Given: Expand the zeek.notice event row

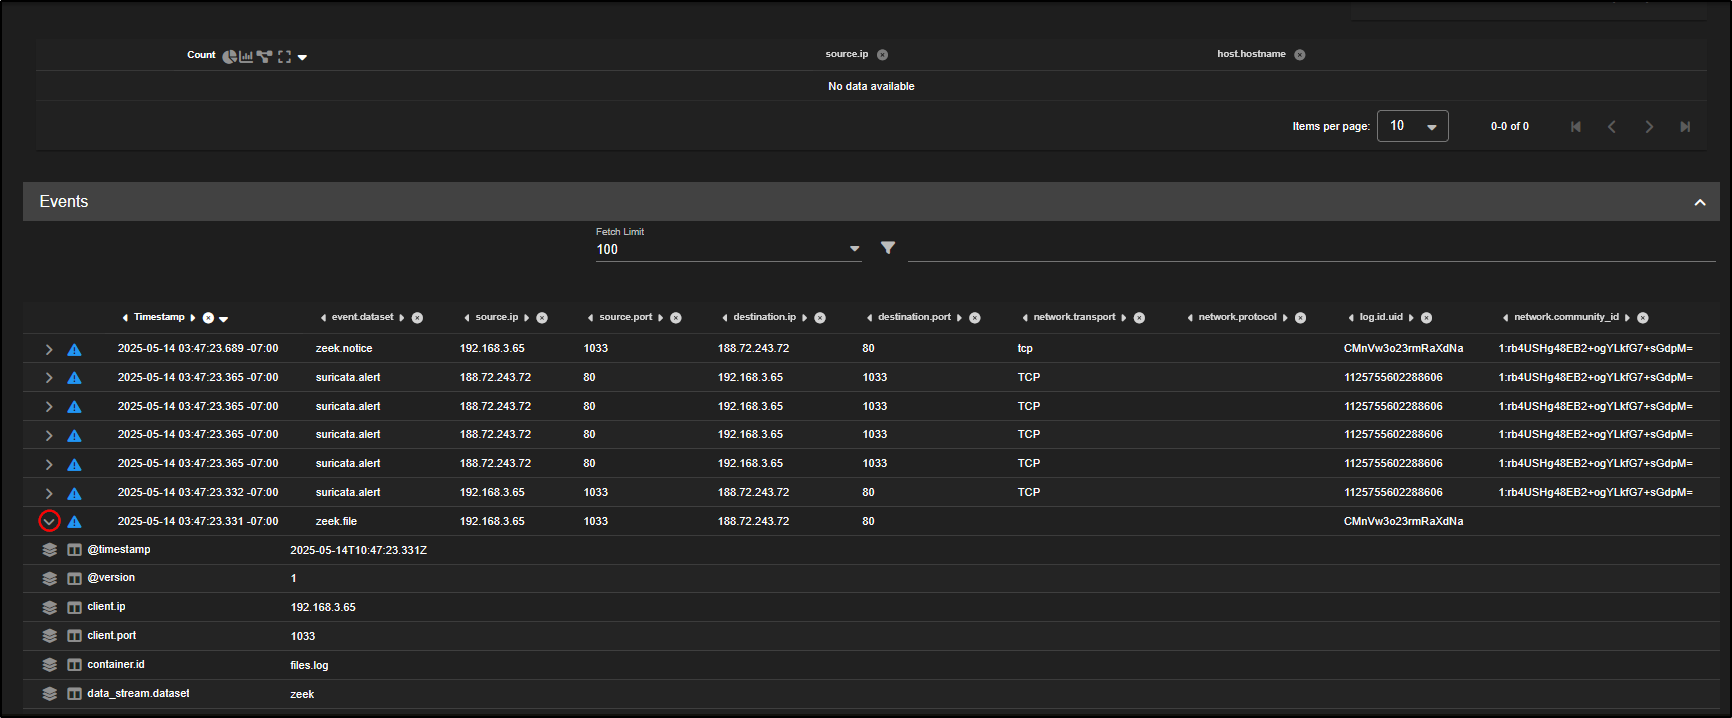Looking at the screenshot, I should point(49,350).
